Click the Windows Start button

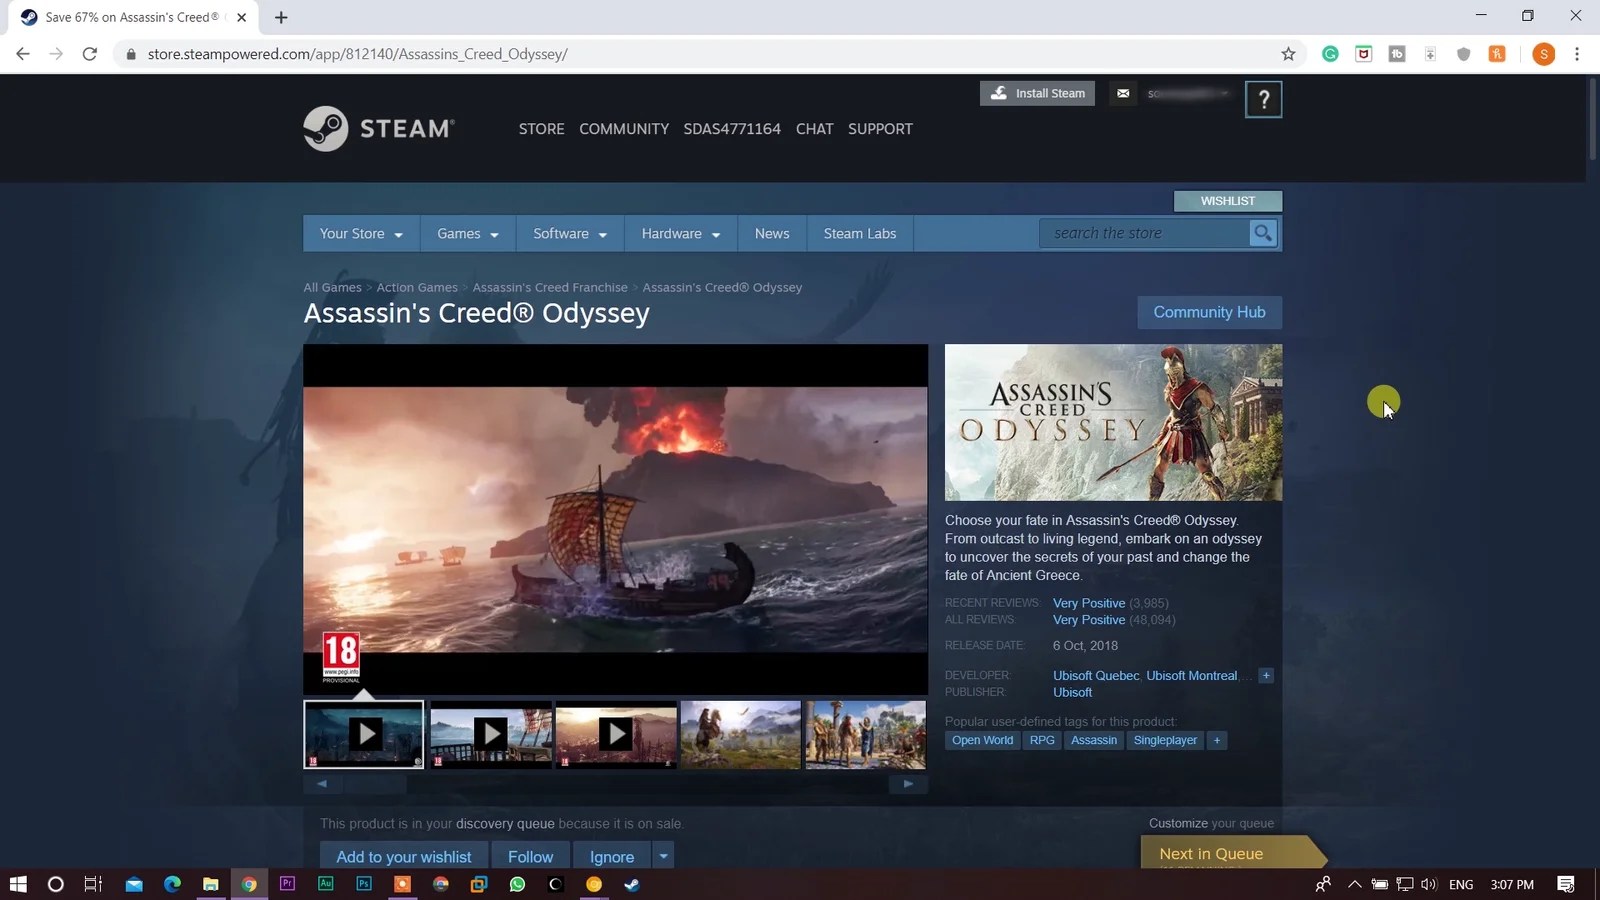(x=18, y=884)
